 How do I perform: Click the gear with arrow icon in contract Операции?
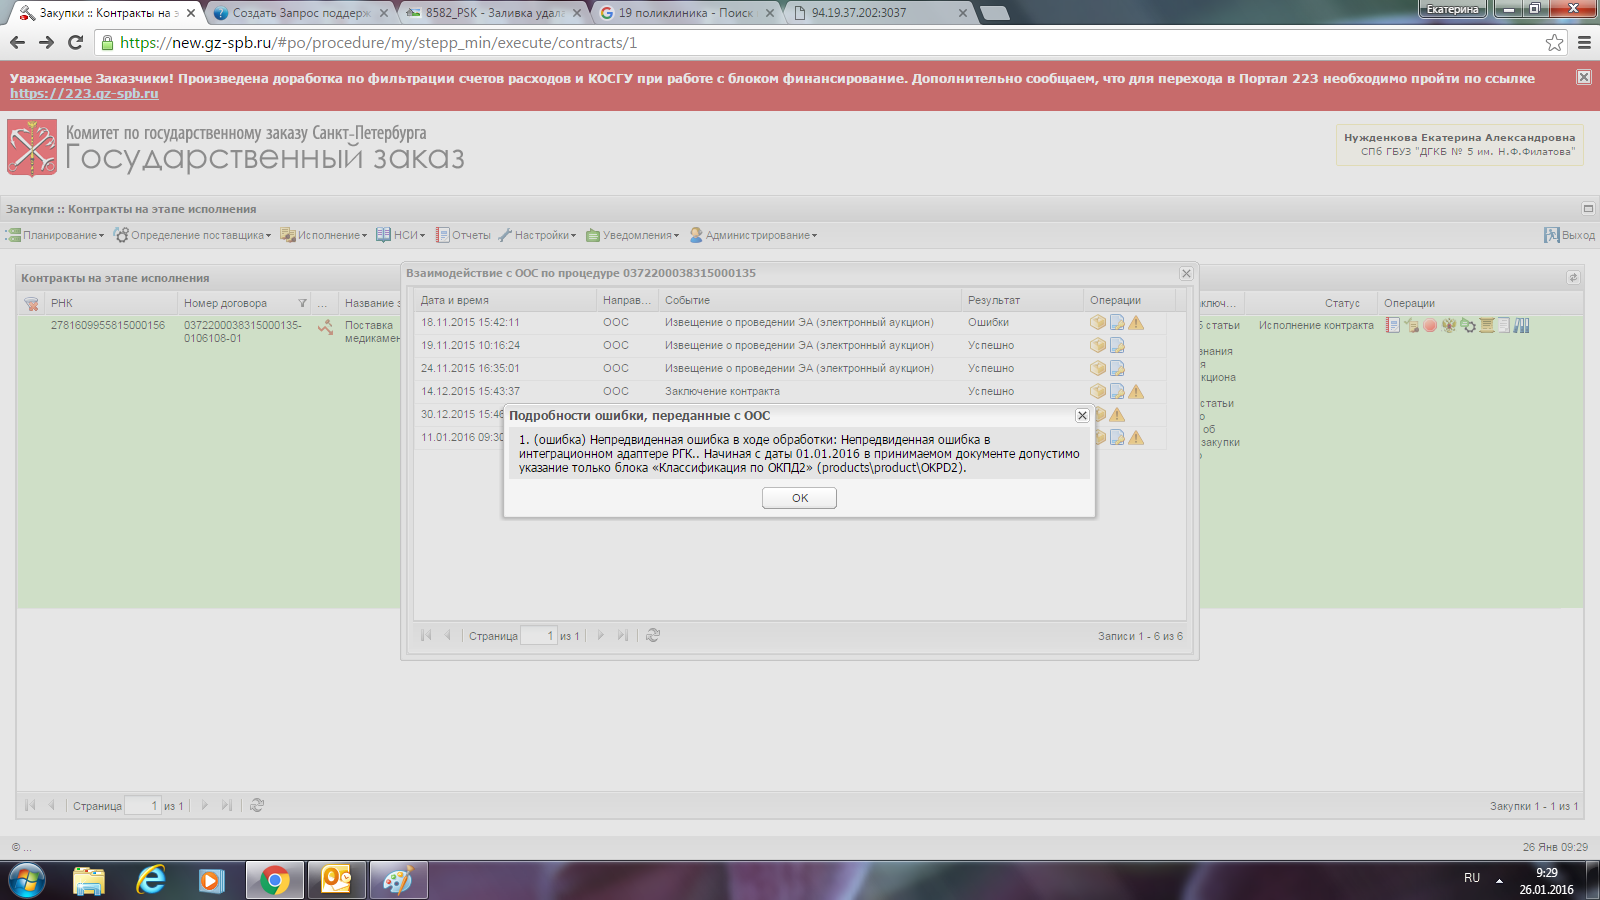coord(1468,325)
